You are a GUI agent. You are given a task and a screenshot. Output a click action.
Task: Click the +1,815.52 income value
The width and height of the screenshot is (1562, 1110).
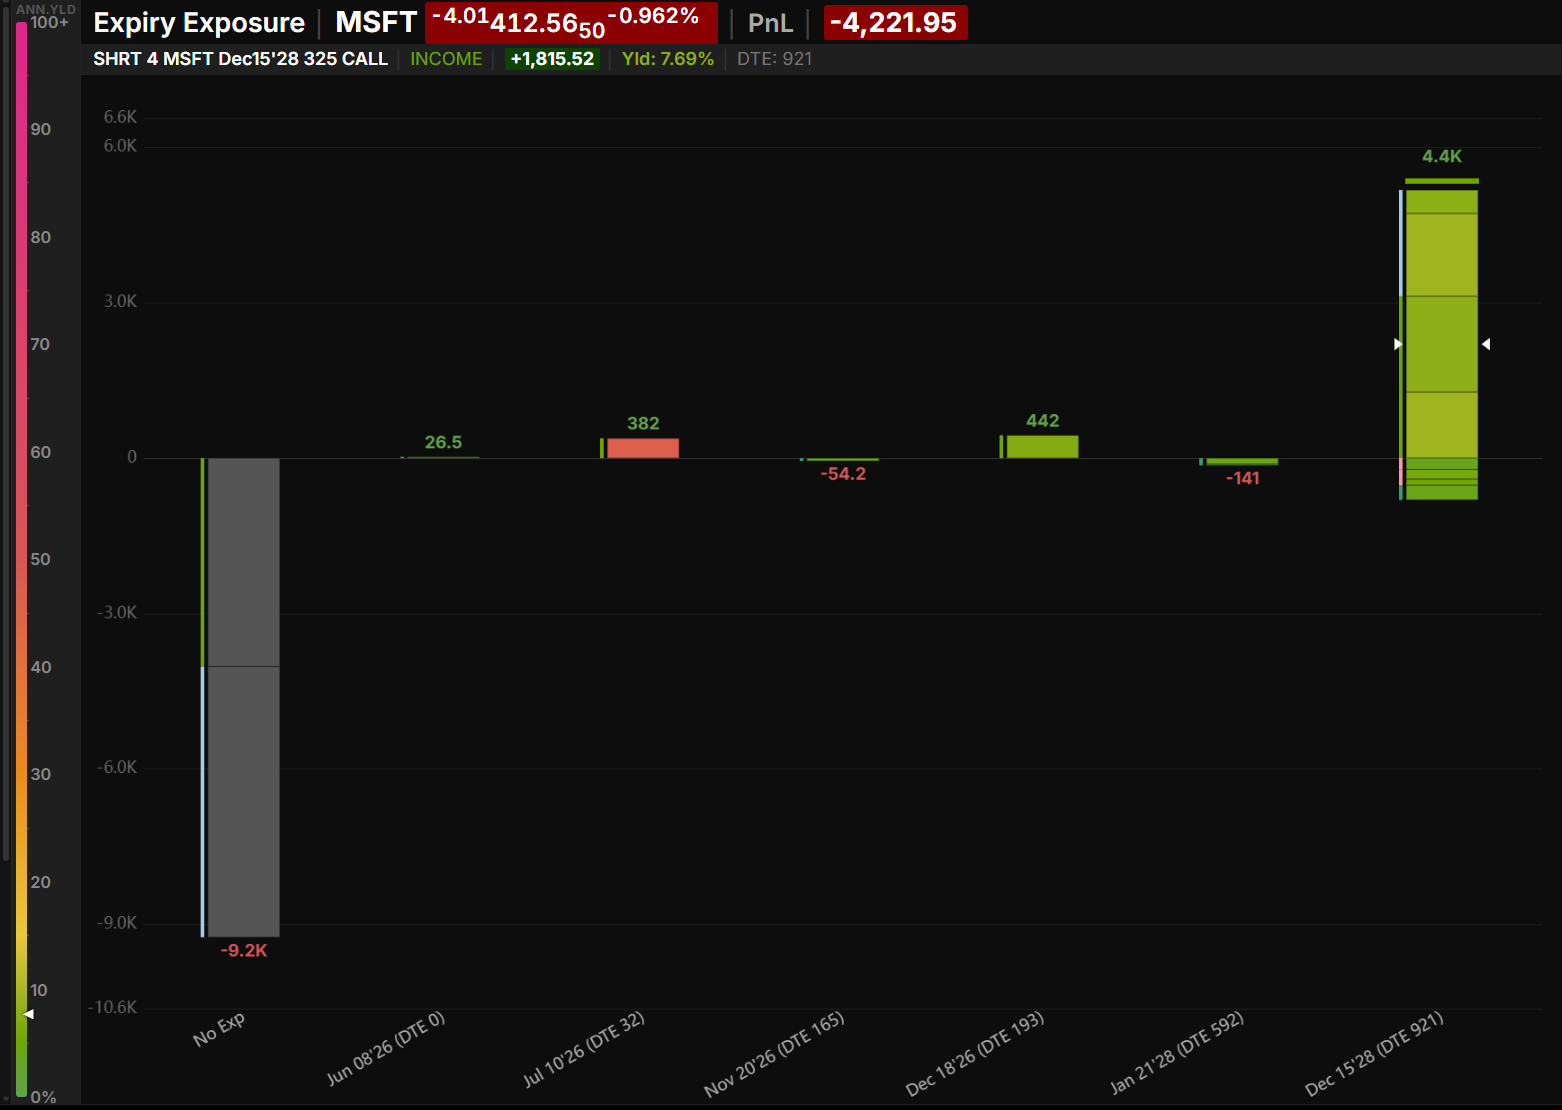click(552, 59)
